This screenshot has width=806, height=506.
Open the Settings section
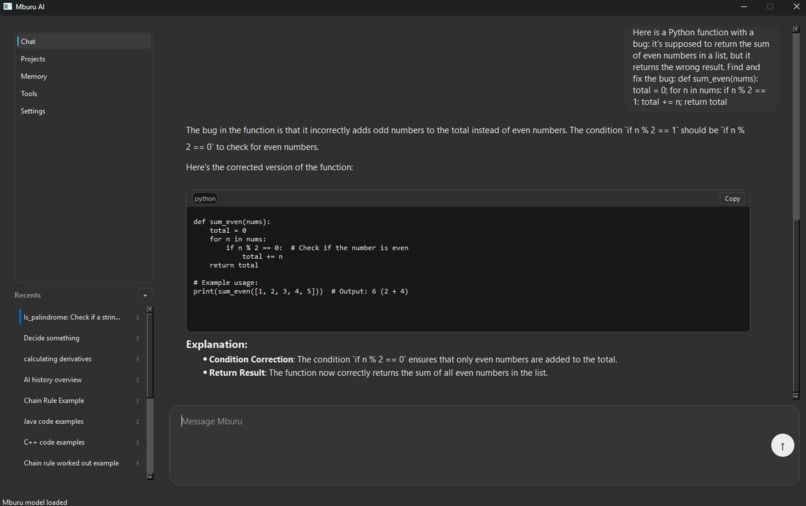[x=83, y=111]
